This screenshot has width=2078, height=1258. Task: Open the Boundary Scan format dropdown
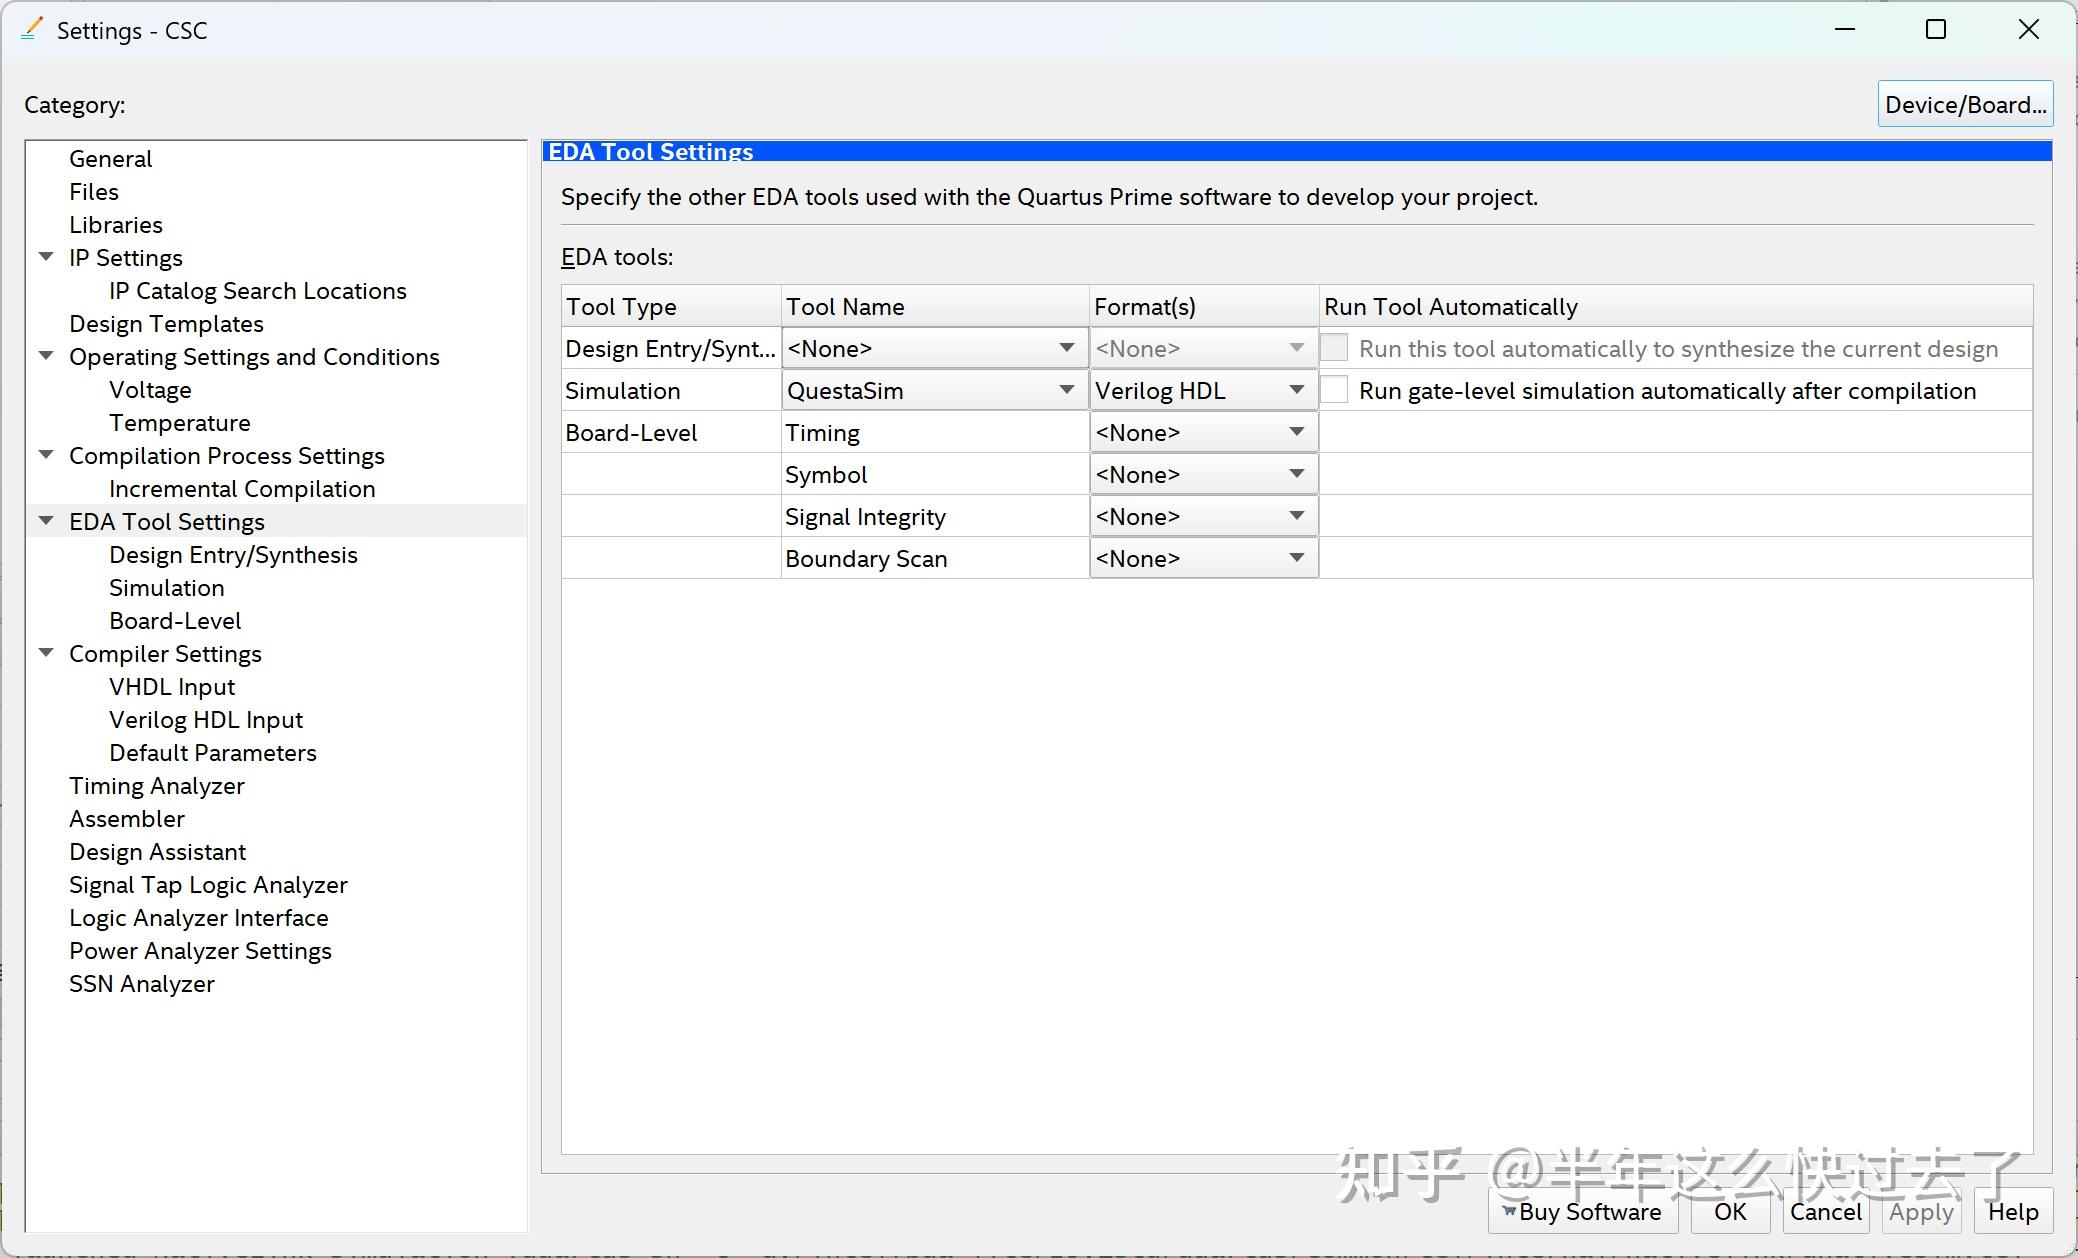[x=1203, y=558]
